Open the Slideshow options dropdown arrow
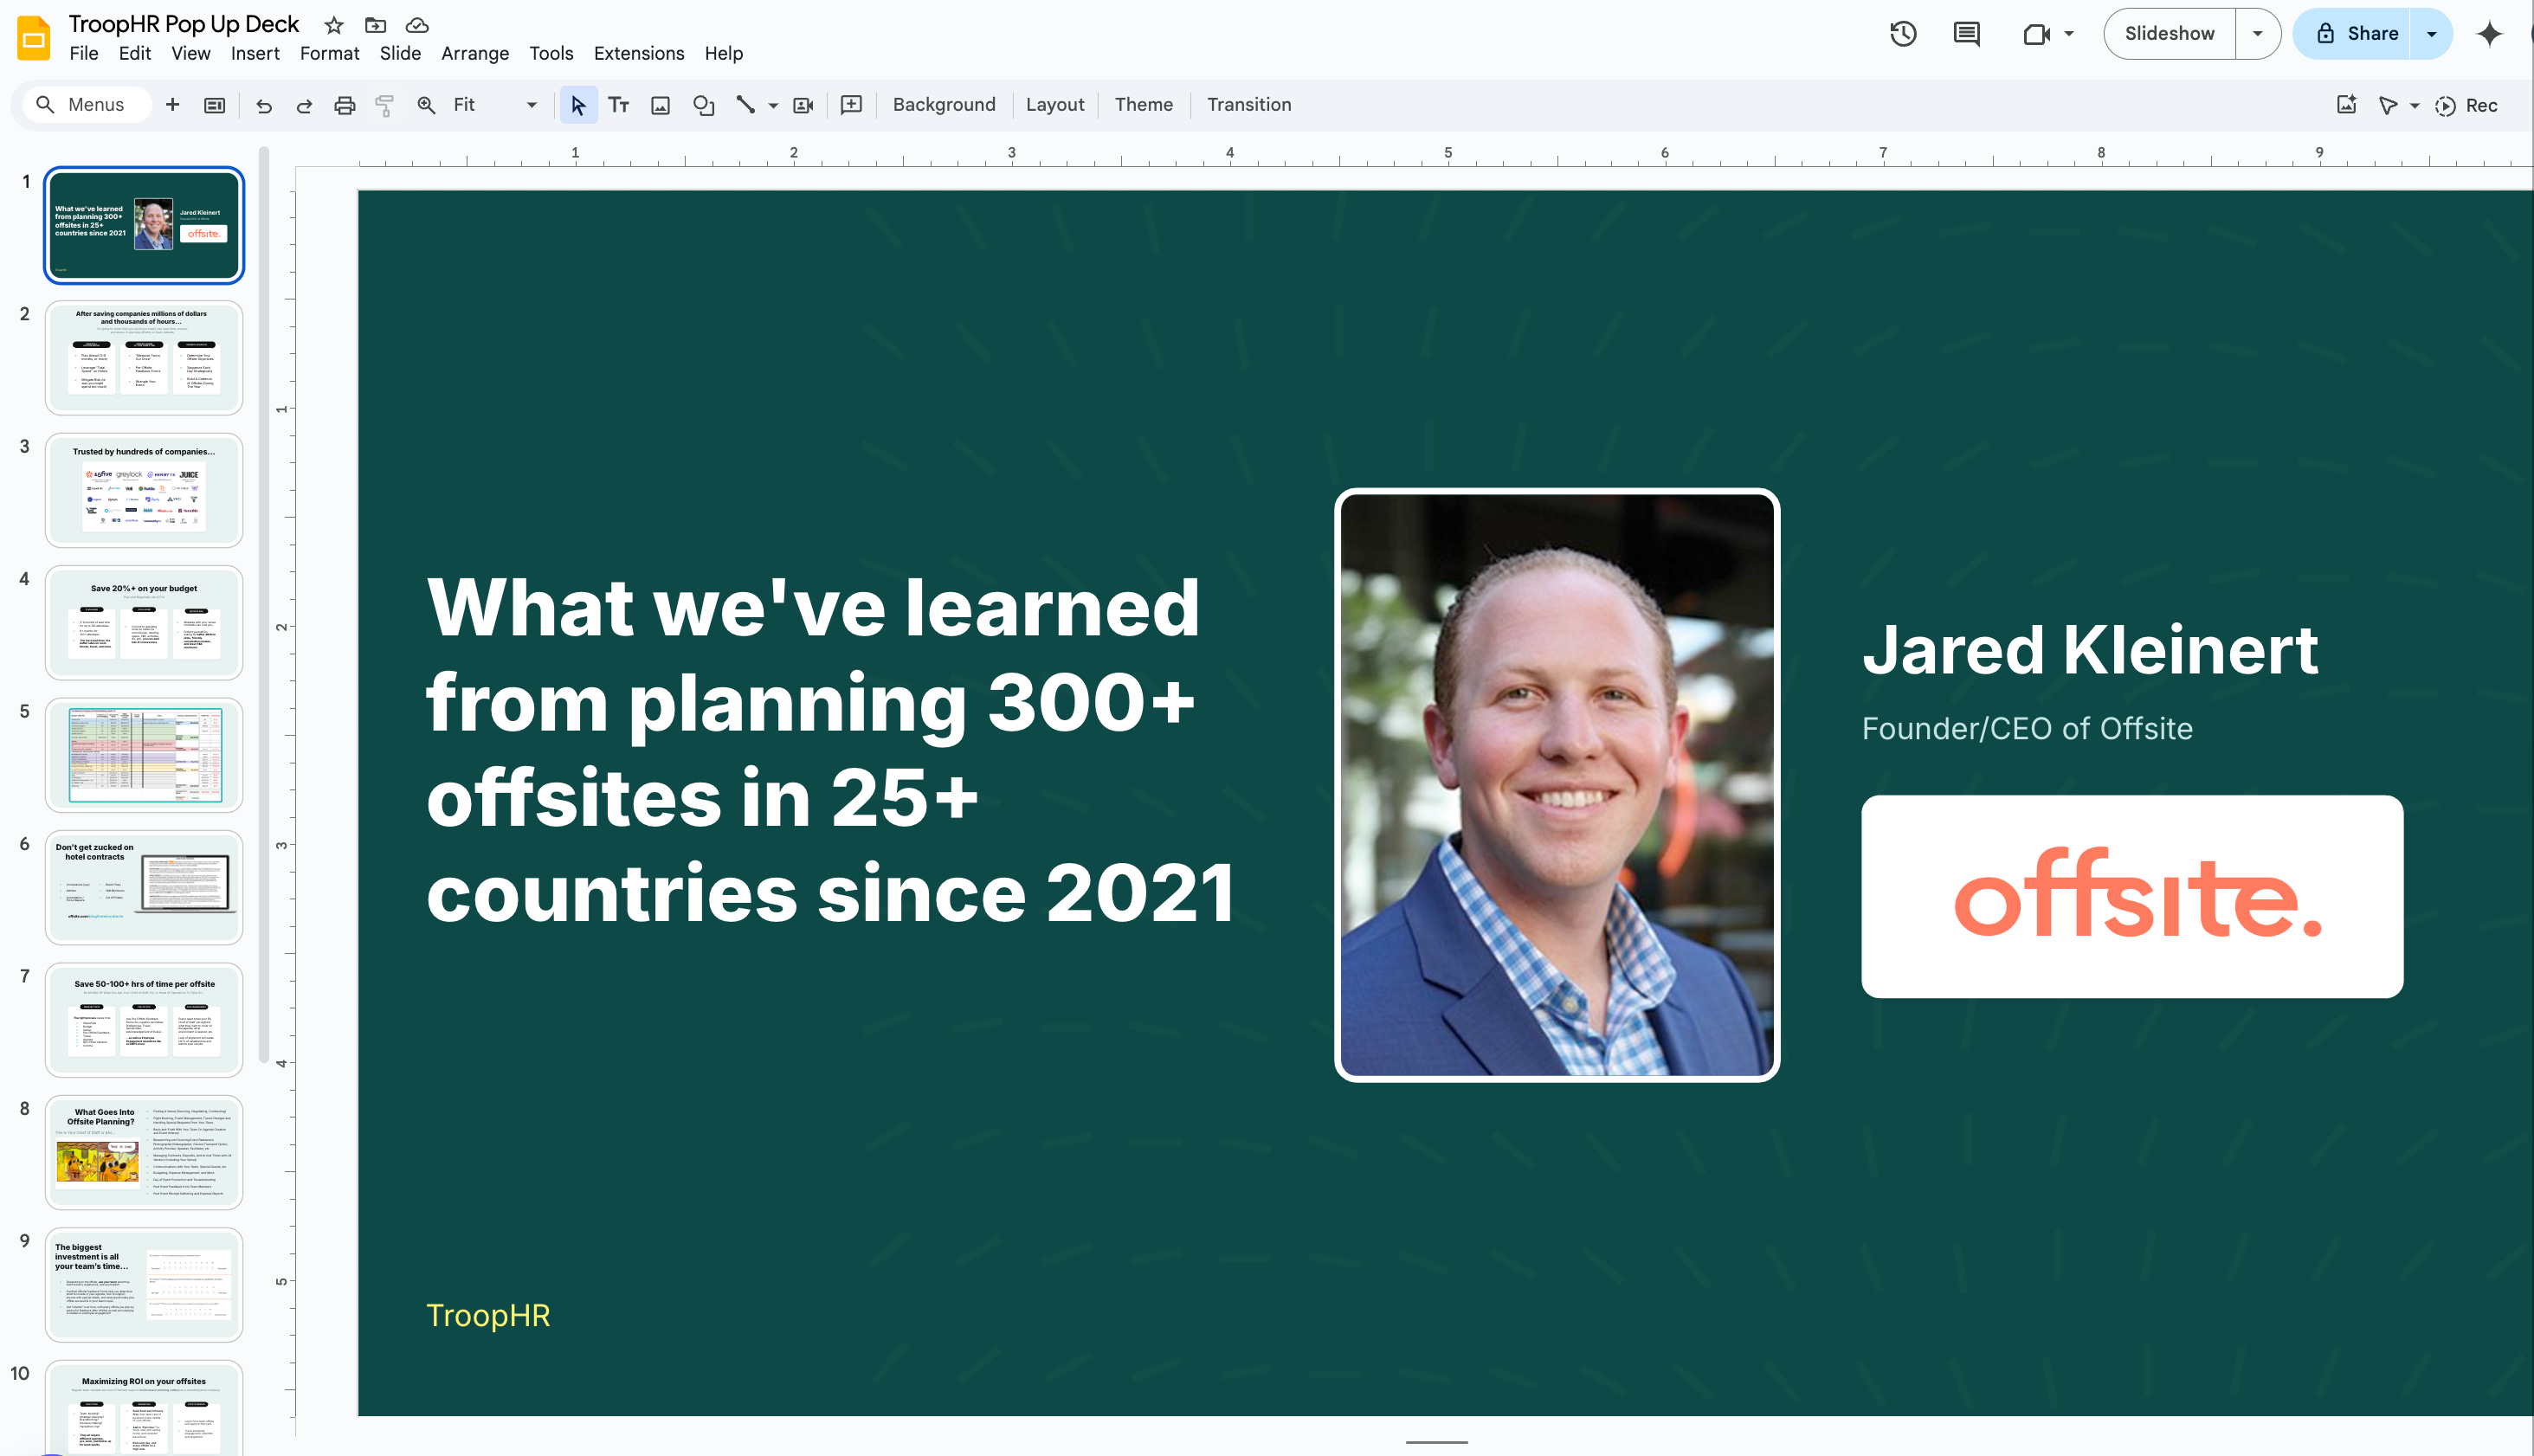Screen dimensions: 2534x1456 (2257, 34)
